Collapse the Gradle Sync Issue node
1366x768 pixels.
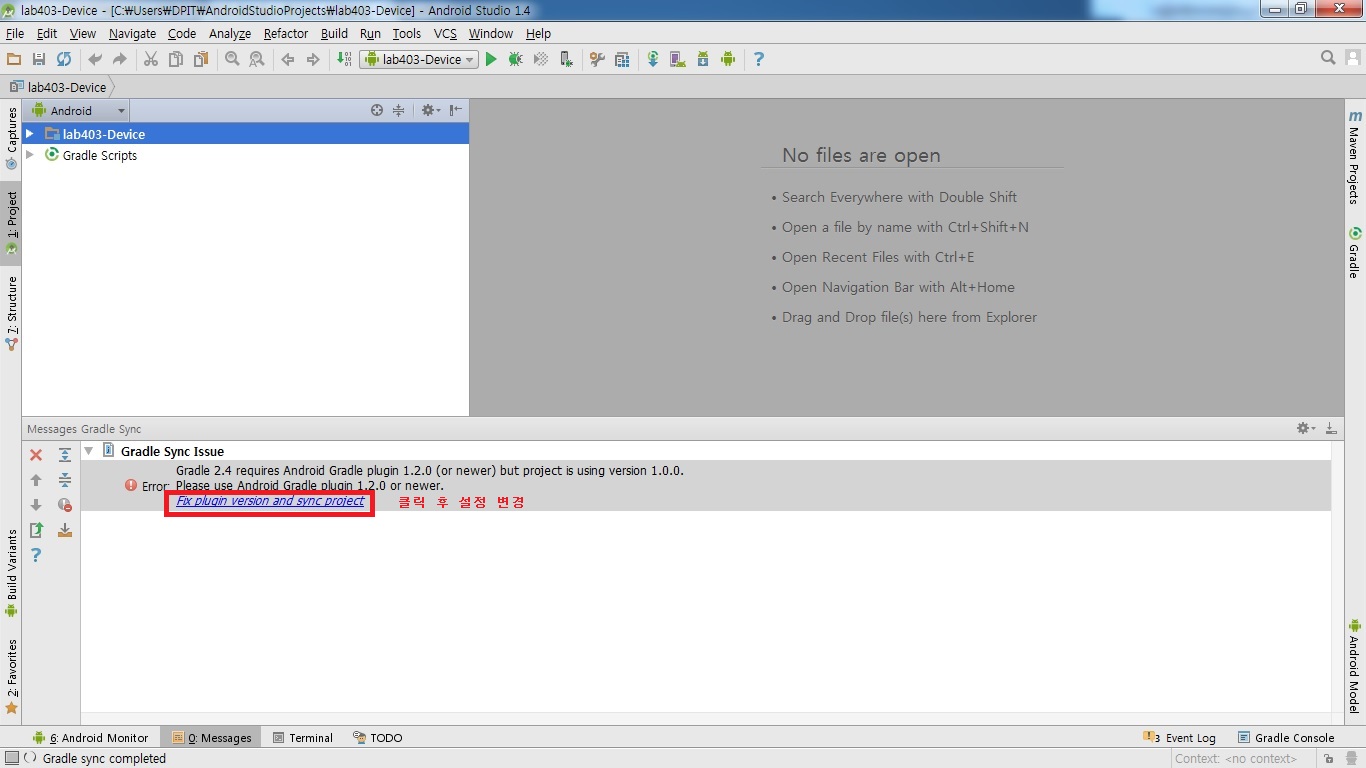coord(89,451)
